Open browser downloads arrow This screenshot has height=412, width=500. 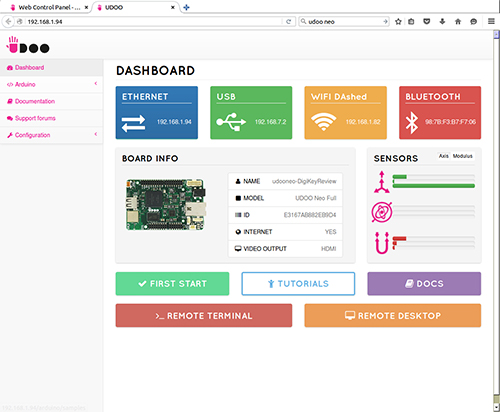point(442,22)
